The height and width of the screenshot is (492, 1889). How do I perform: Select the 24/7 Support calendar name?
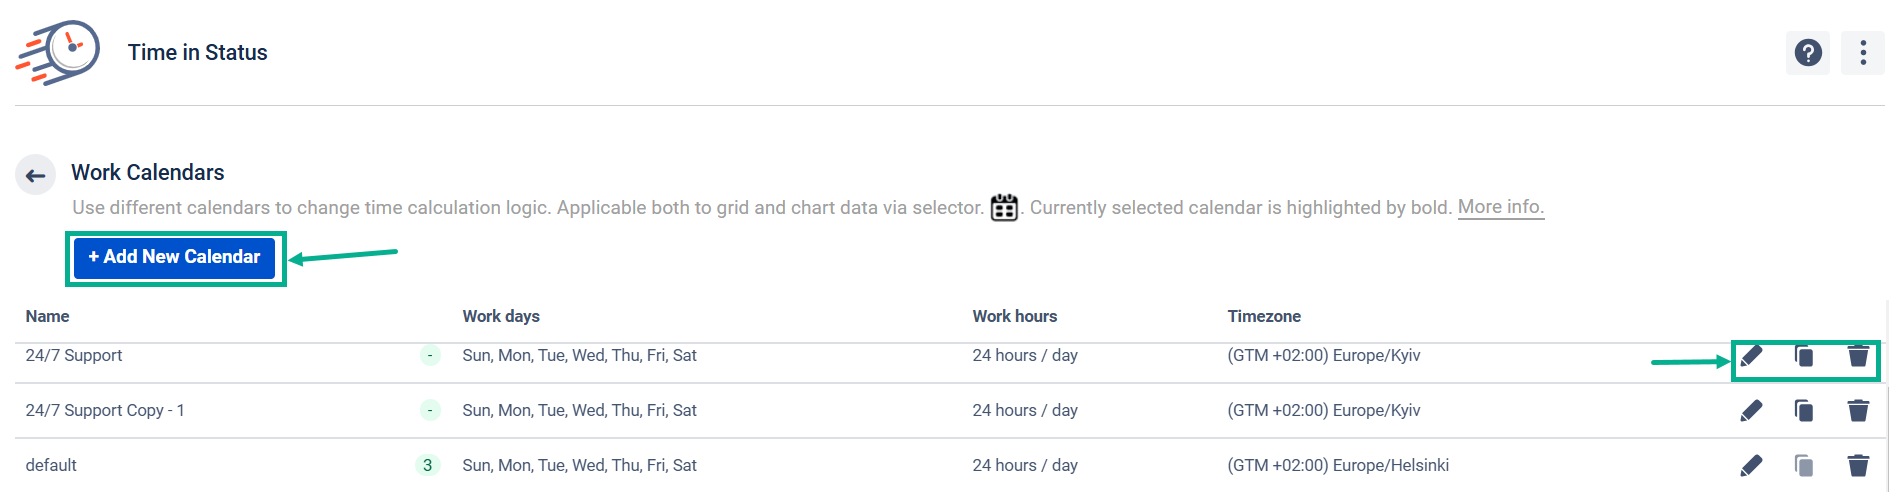coord(74,355)
